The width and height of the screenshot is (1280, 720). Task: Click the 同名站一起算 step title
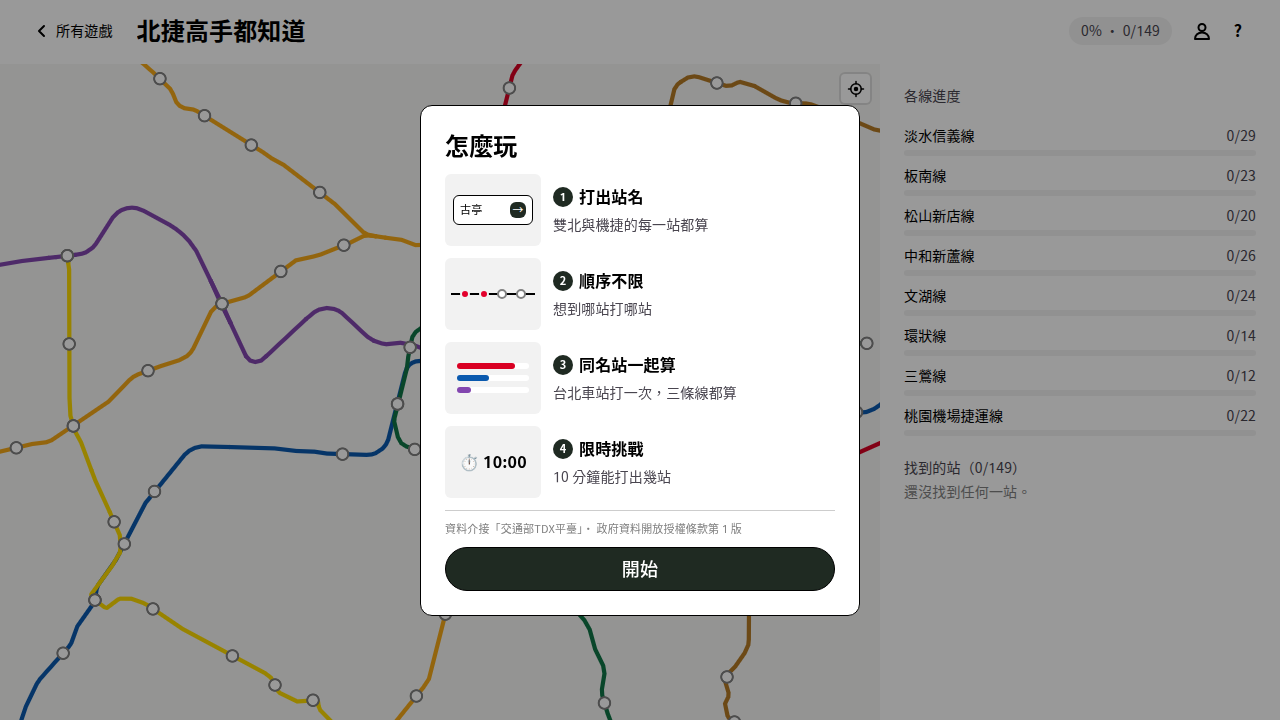(x=627, y=365)
